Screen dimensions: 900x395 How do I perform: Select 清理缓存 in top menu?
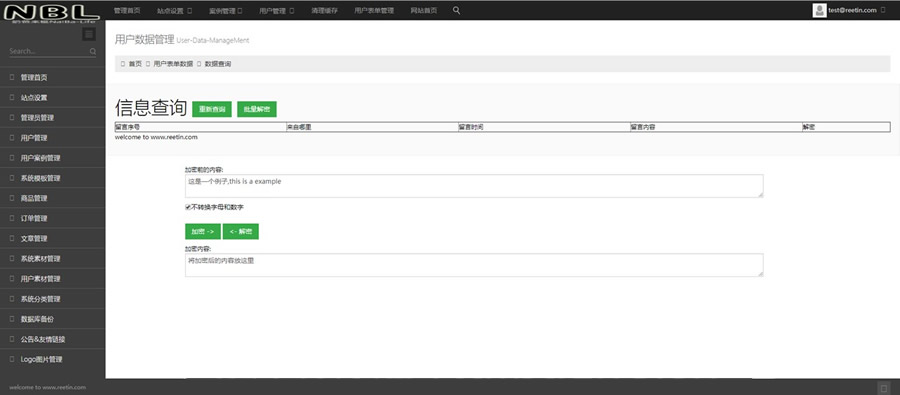tap(325, 11)
